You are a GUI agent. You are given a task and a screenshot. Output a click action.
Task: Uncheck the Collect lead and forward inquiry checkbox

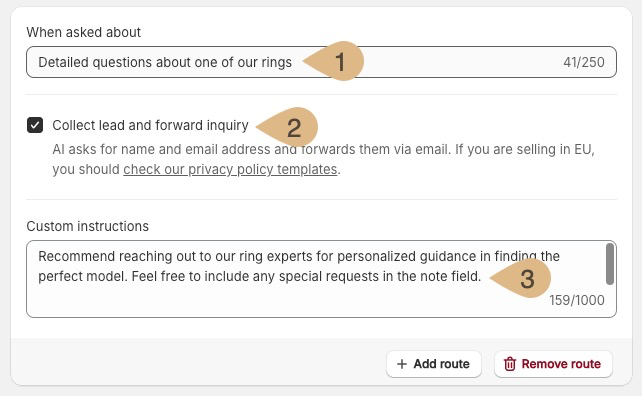[x=35, y=125]
